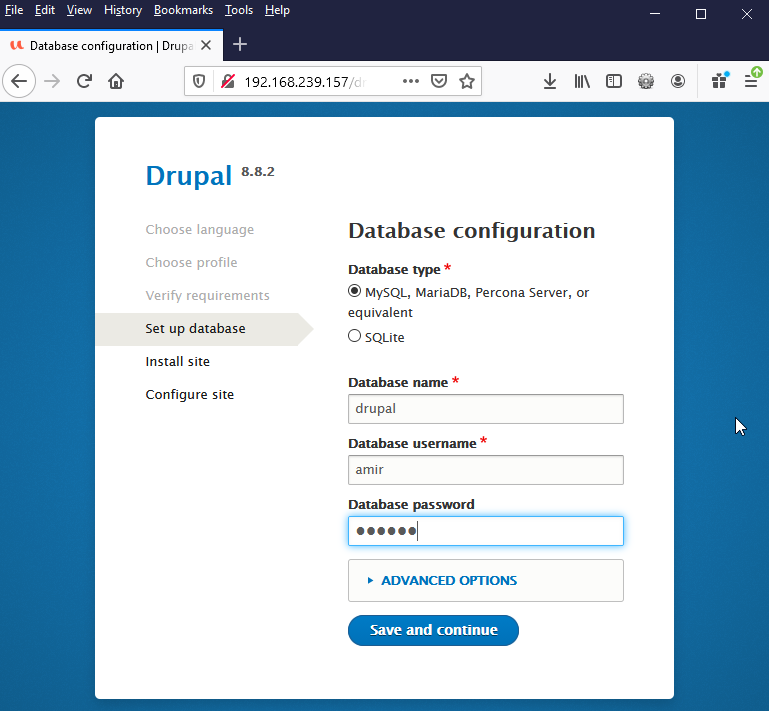The image size is (769, 711).
Task: Bookmark this page with the star icon
Action: 466,81
